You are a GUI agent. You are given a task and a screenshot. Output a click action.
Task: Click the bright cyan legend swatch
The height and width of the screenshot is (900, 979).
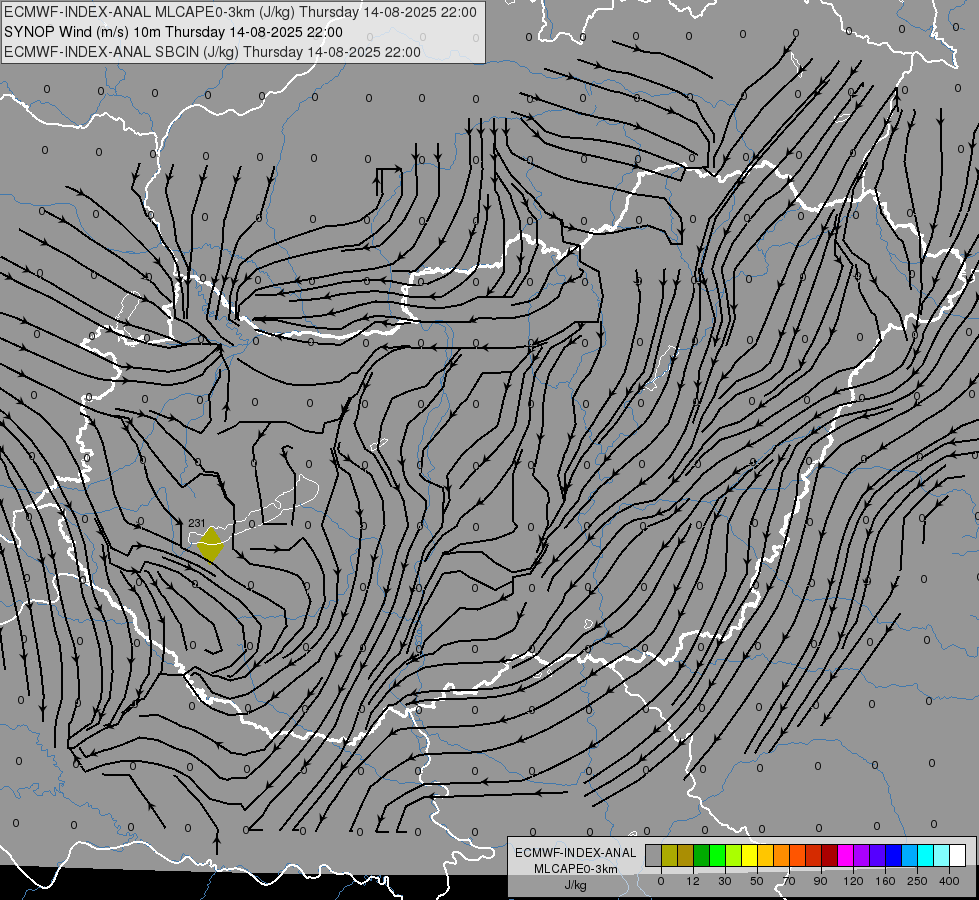pyautogui.click(x=926, y=855)
